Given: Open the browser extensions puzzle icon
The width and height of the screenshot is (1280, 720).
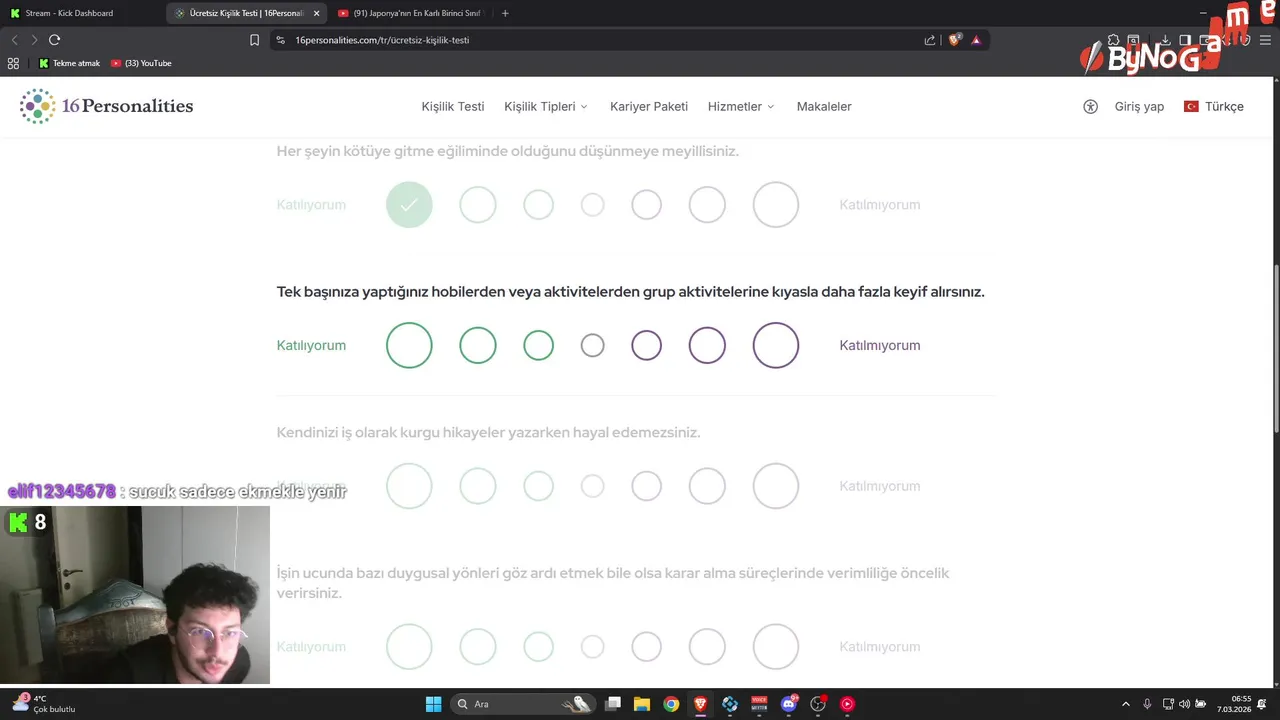Looking at the screenshot, I should 1113,40.
